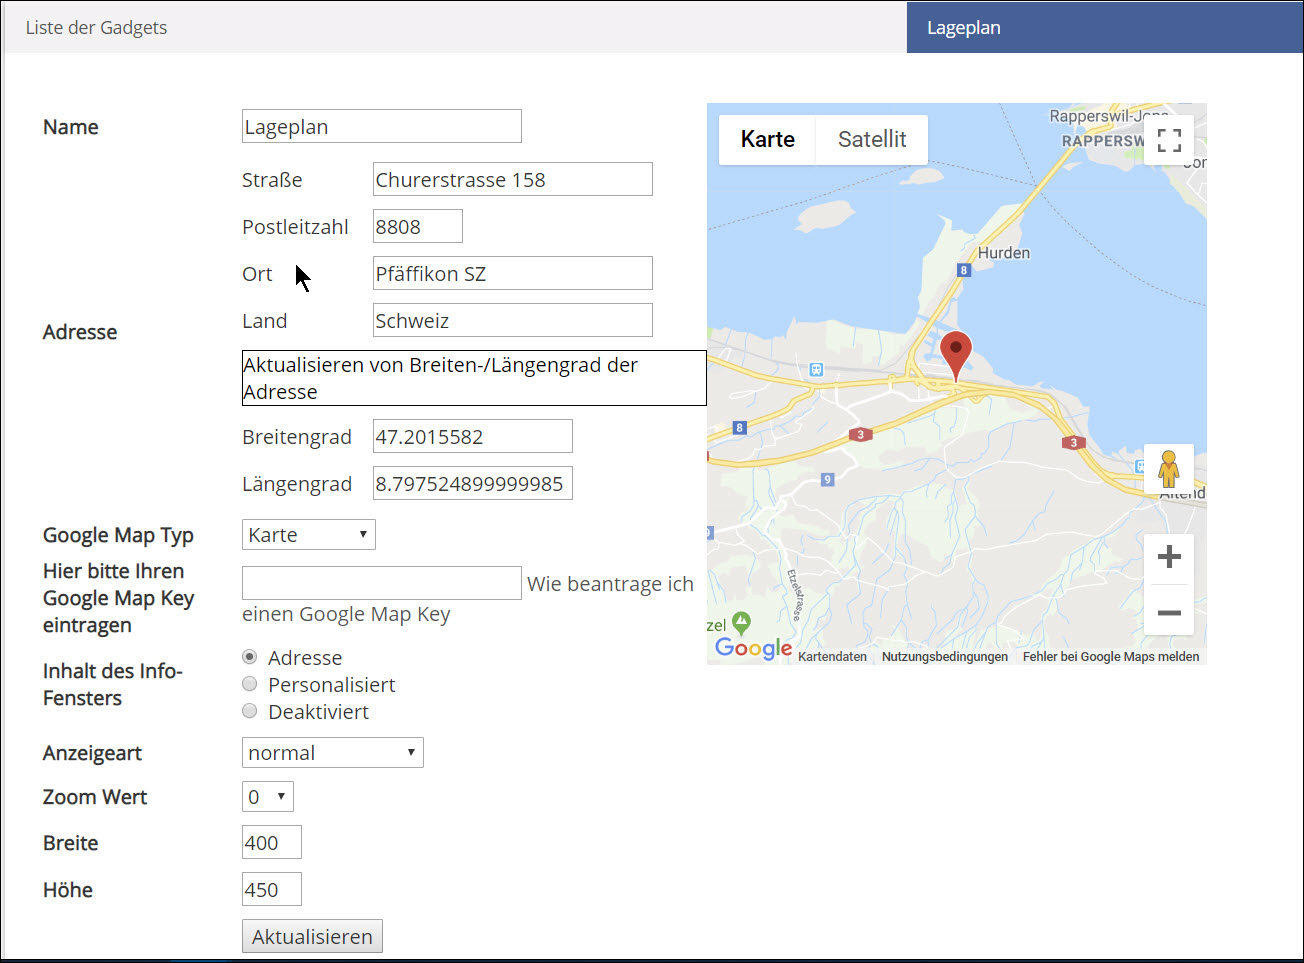This screenshot has height=963, width=1304.
Task: Click the Postleitzahl field with 8808
Action: pyautogui.click(x=418, y=226)
